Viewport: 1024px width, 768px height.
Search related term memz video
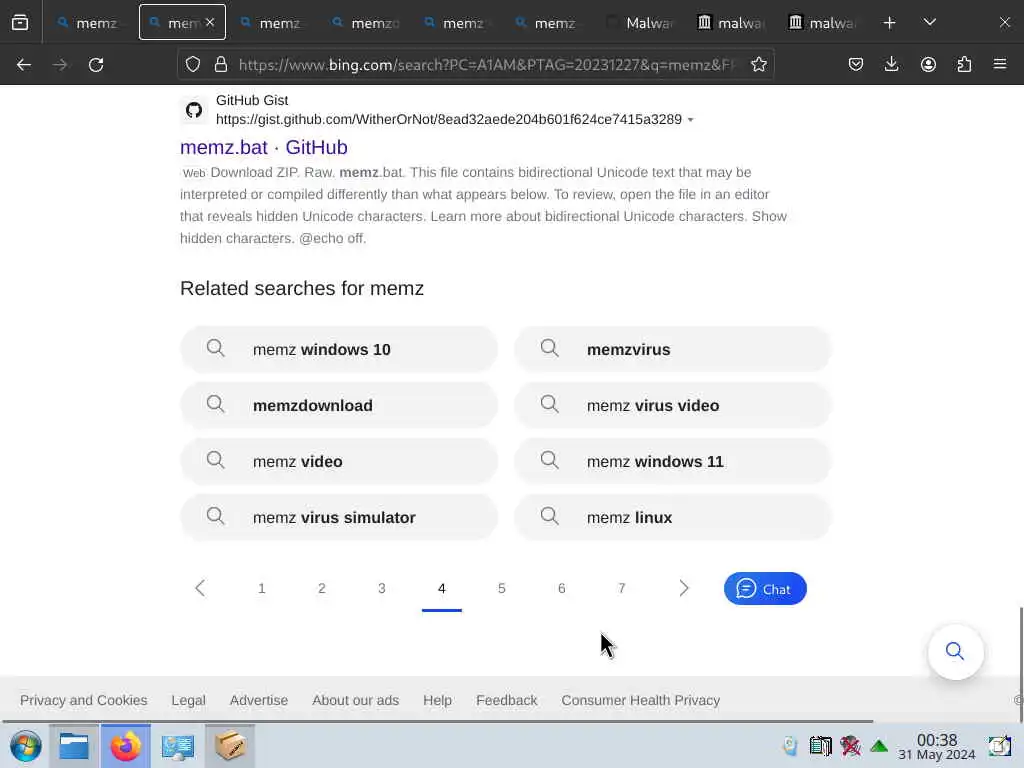tap(339, 462)
